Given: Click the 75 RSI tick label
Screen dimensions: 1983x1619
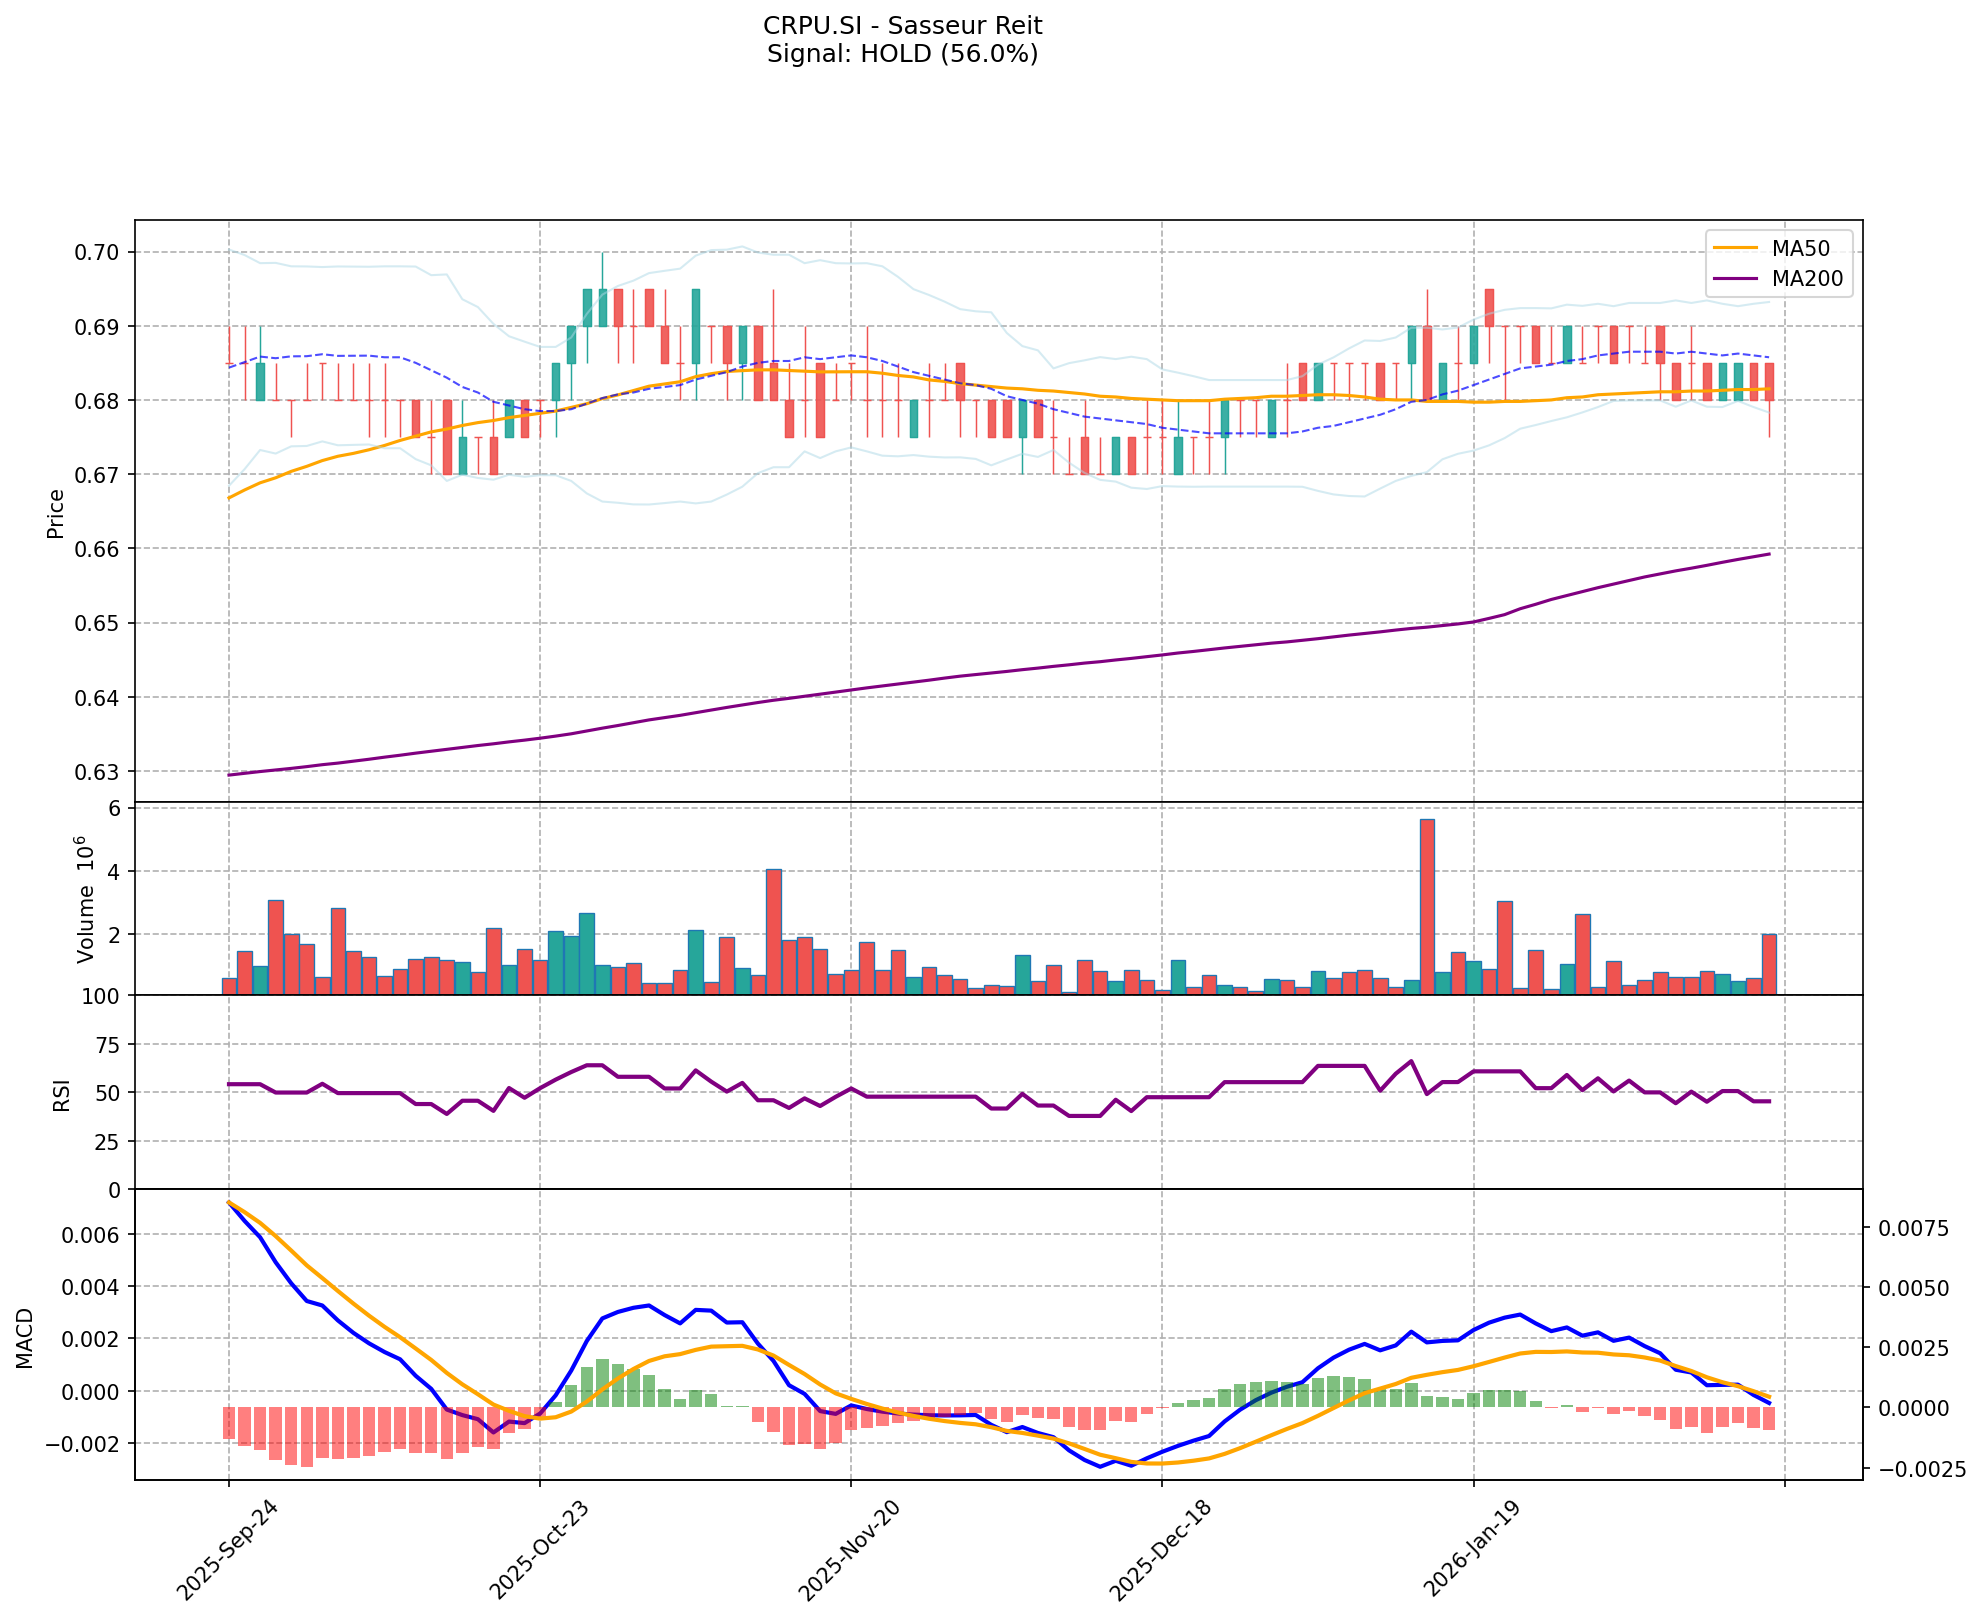Looking at the screenshot, I should pyautogui.click(x=107, y=1045).
